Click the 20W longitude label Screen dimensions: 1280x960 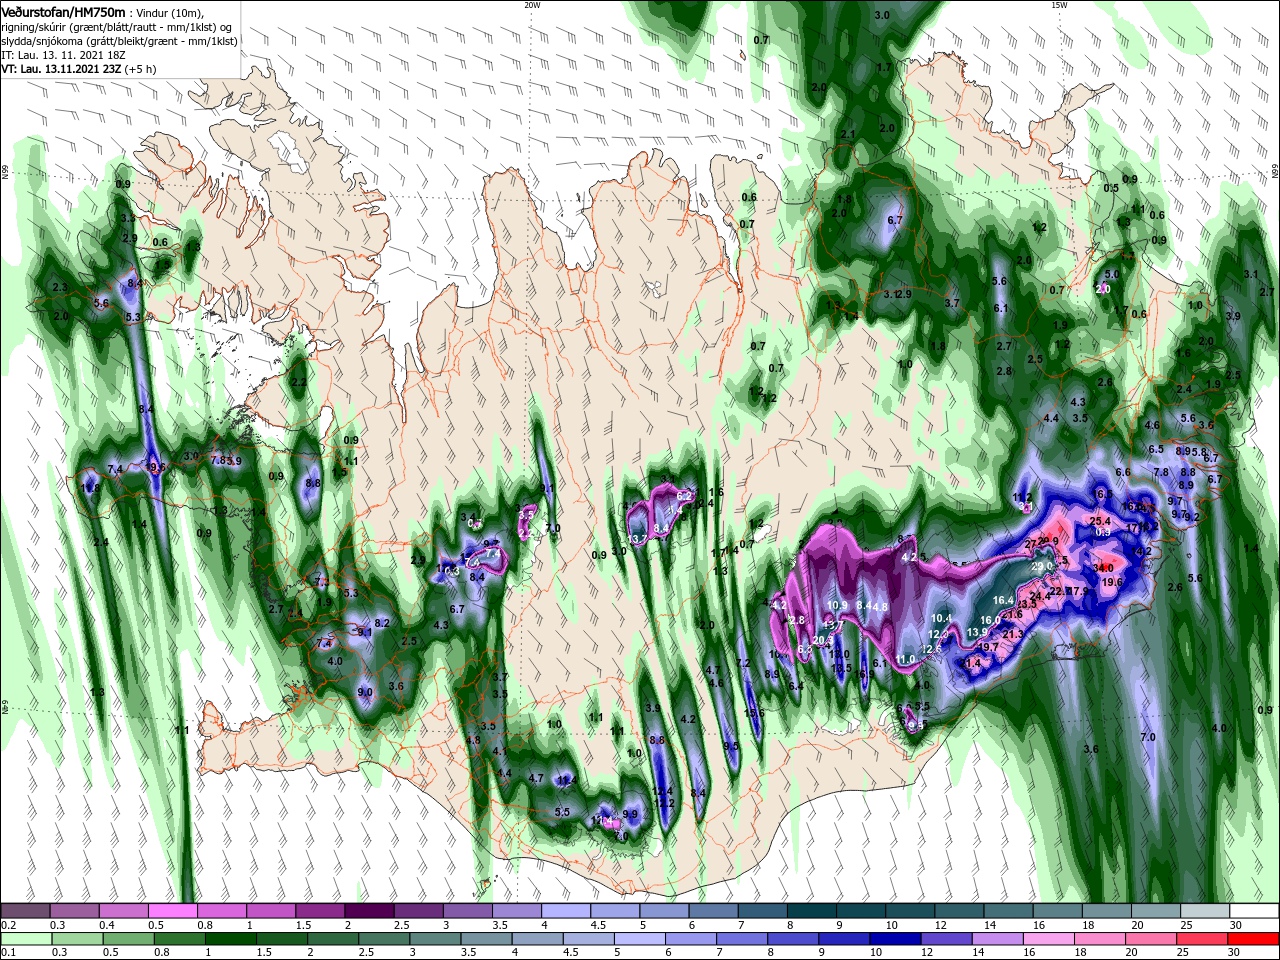(532, 5)
